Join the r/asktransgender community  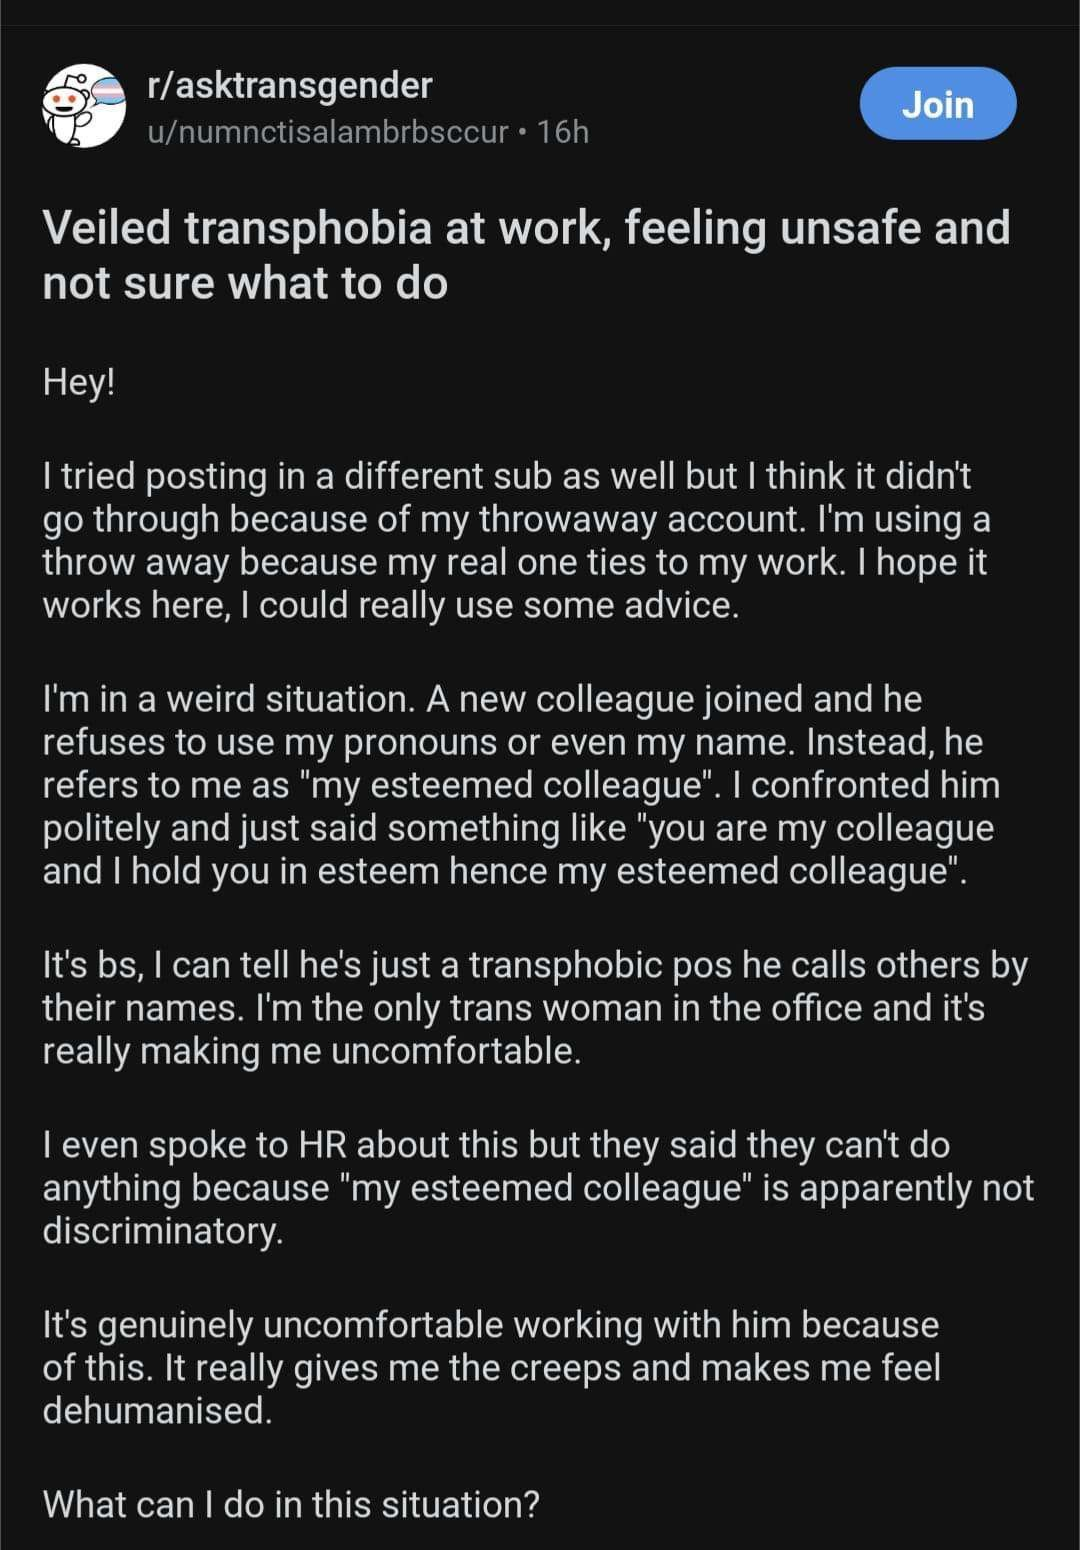tap(937, 104)
